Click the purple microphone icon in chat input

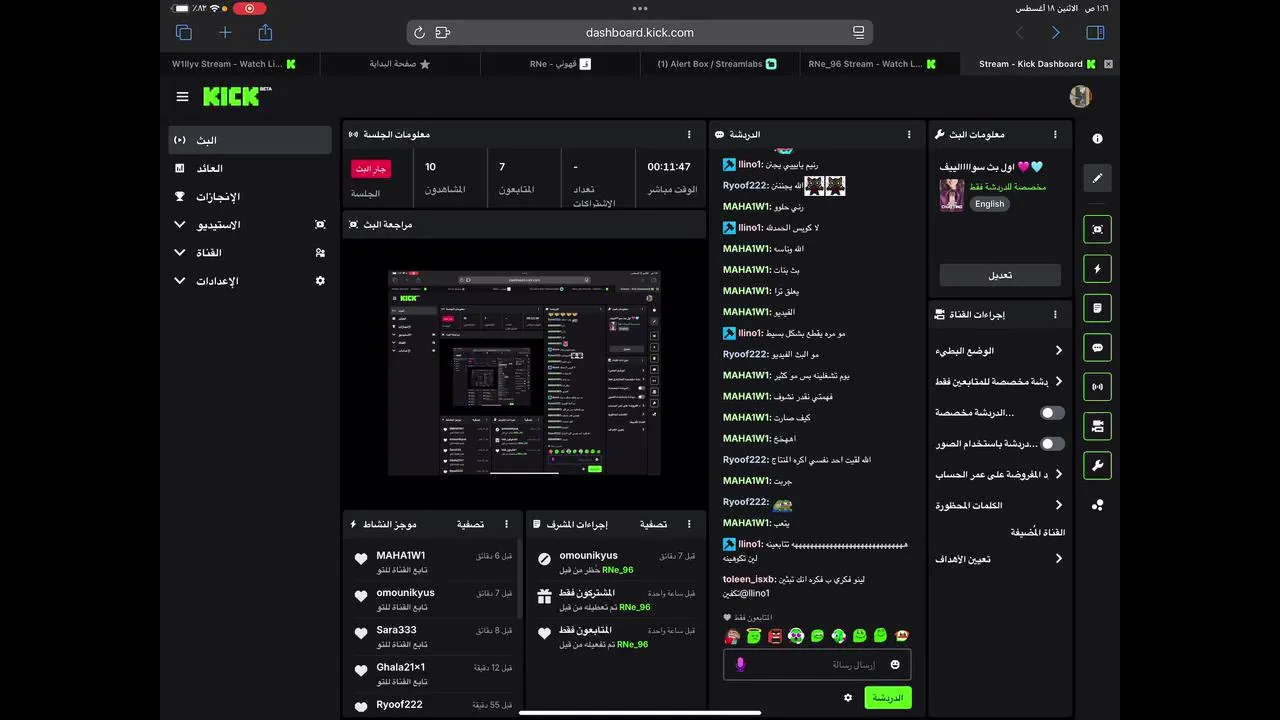point(740,665)
